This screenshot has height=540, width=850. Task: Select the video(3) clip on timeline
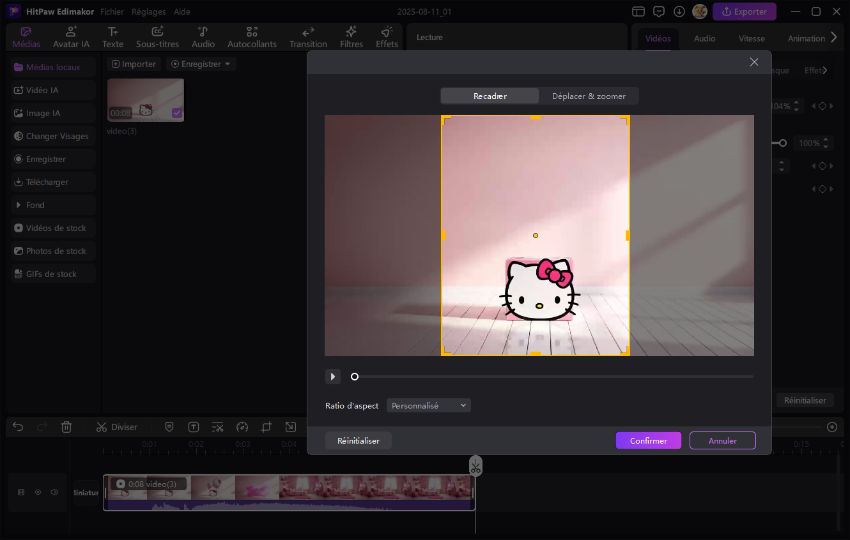tap(289, 492)
